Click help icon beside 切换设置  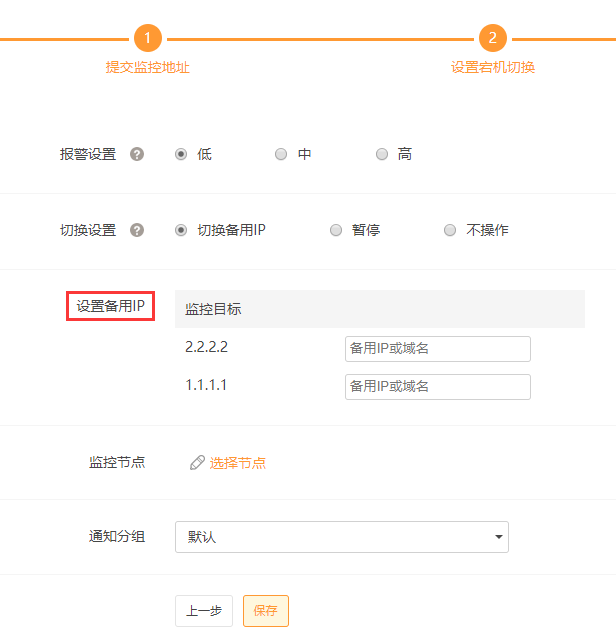pyautogui.click(x=137, y=230)
